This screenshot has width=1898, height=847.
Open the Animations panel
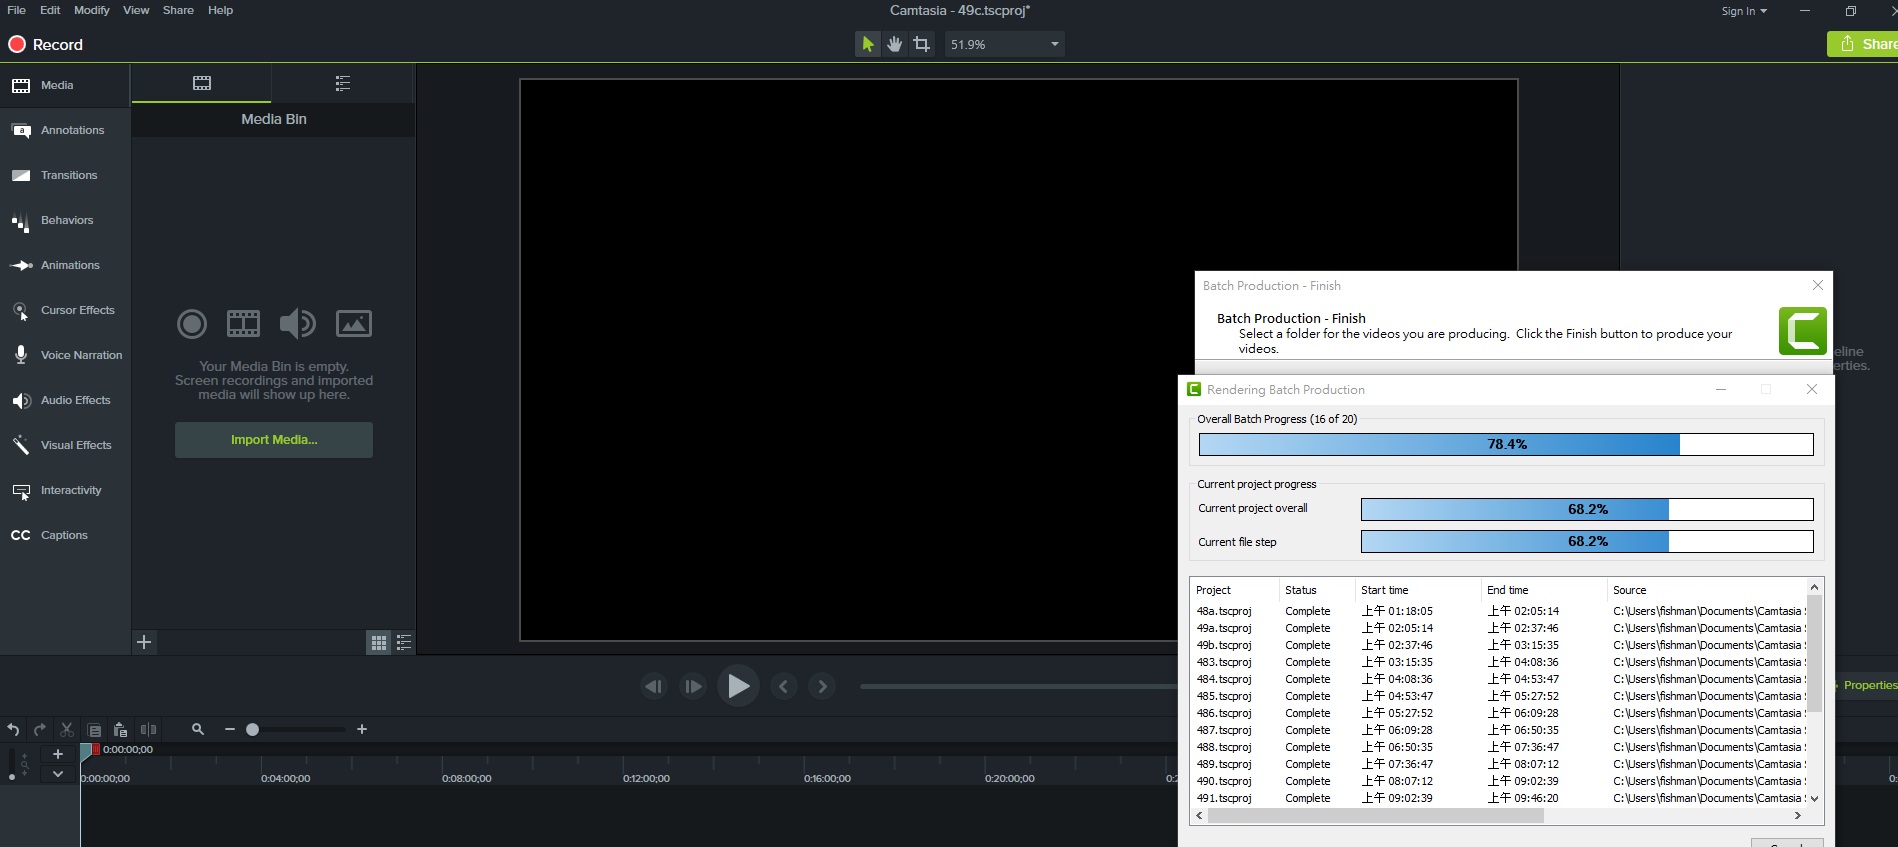(x=65, y=265)
